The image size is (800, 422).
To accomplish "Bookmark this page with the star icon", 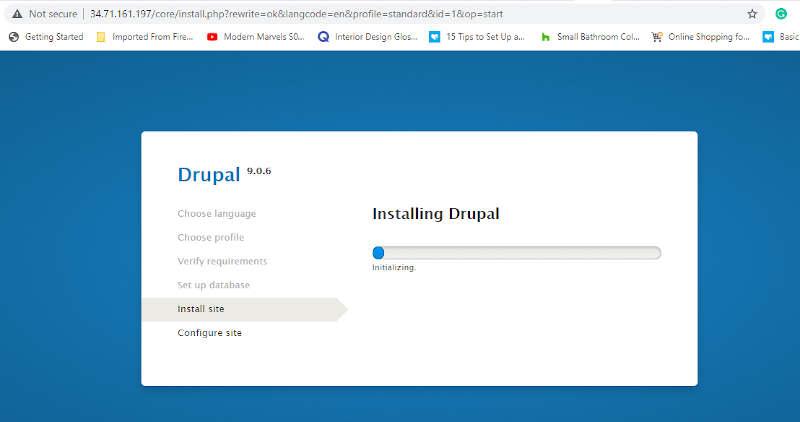I will (x=752, y=14).
